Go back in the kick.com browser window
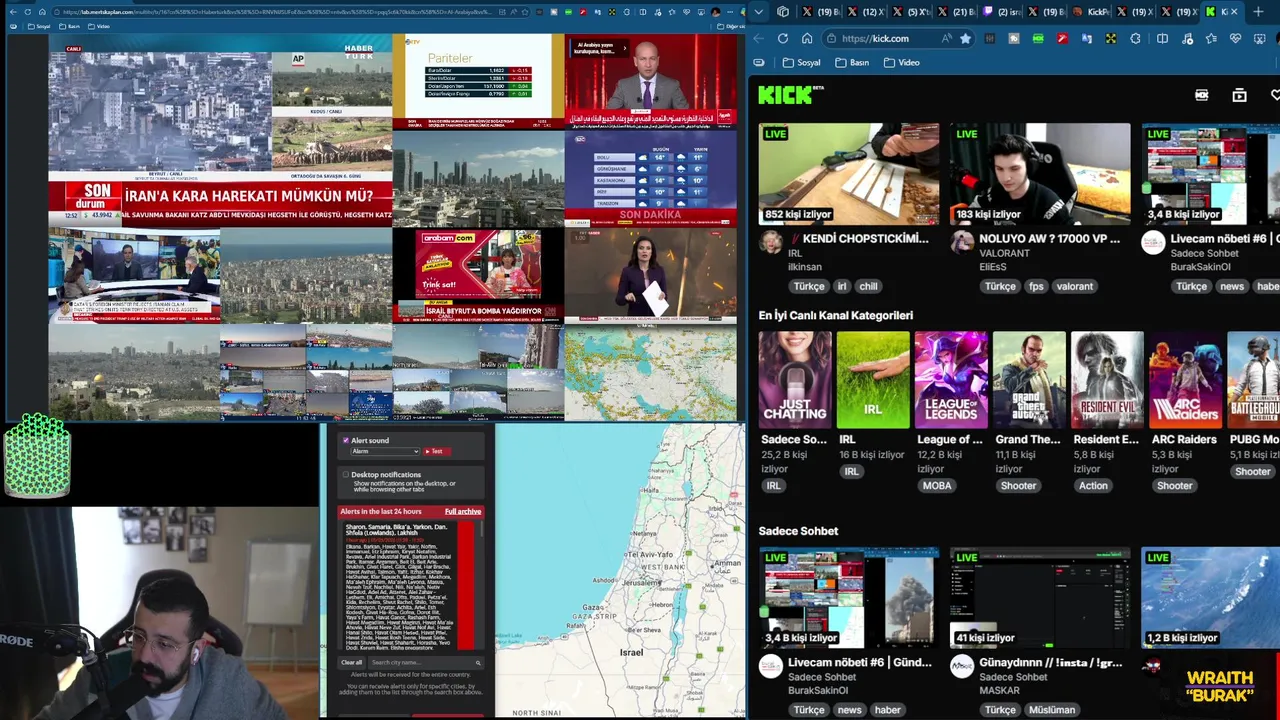This screenshot has height=720, width=1280. (x=758, y=38)
